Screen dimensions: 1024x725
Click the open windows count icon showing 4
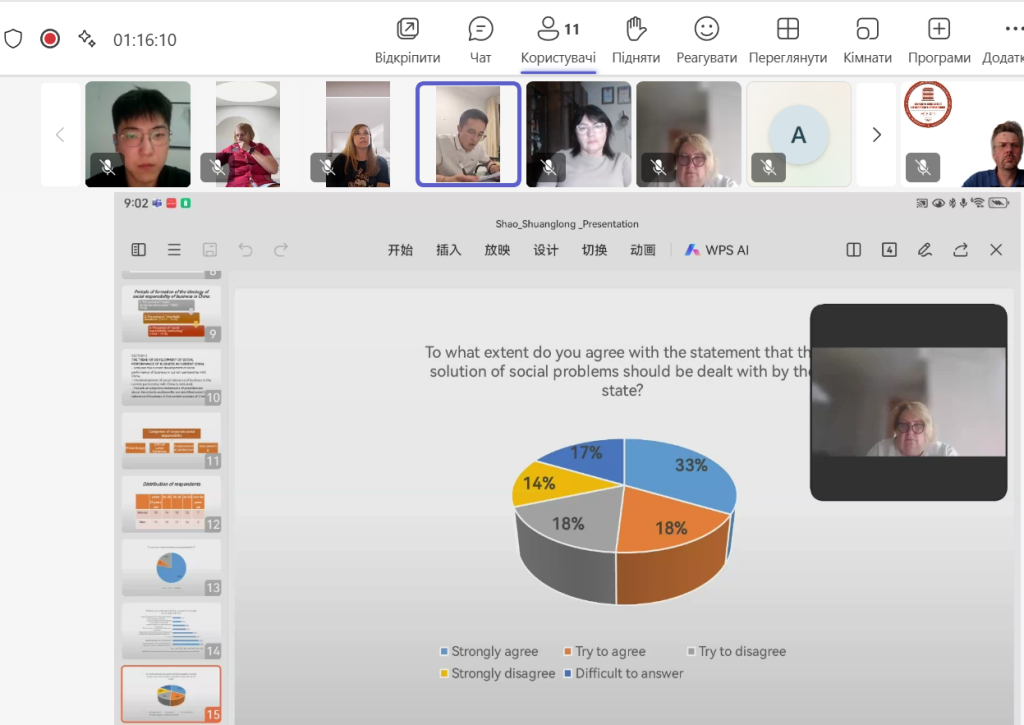889,250
